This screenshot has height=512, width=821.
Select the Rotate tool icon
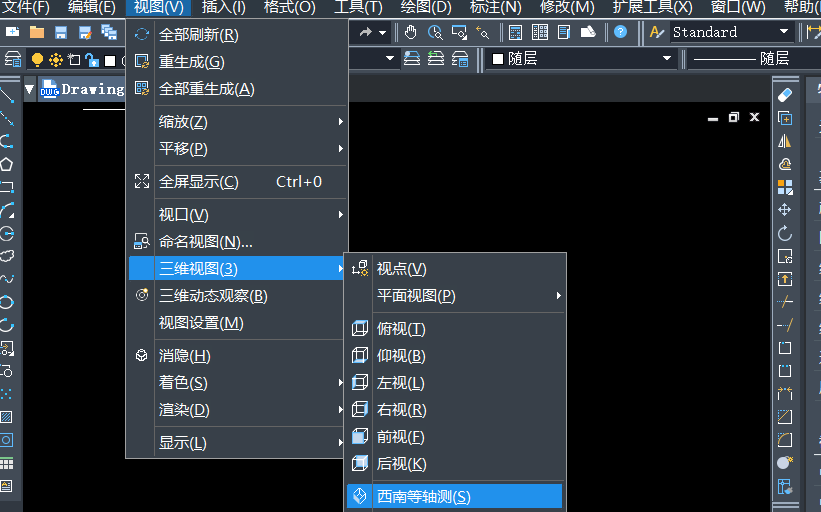click(x=784, y=233)
